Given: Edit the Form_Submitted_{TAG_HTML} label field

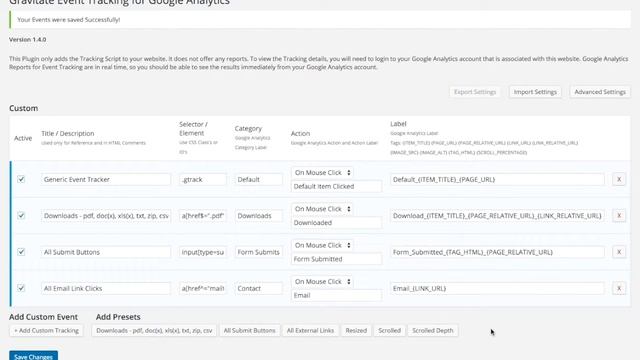Looking at the screenshot, I should [497, 252].
